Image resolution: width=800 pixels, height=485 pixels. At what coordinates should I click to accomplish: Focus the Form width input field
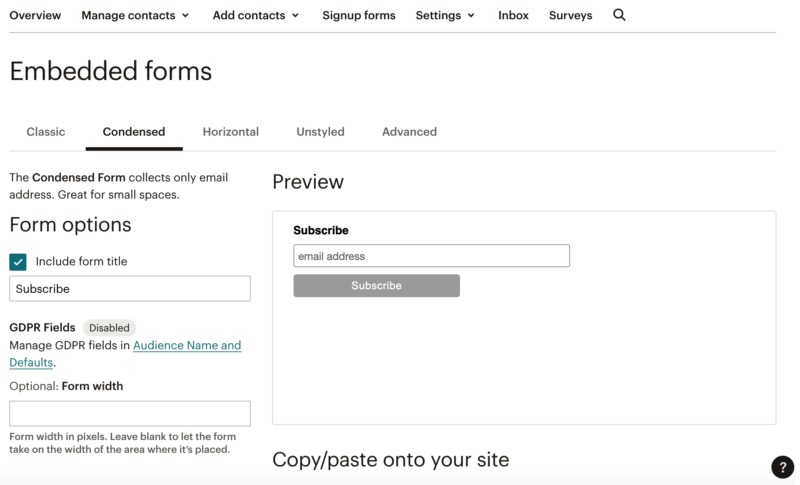tap(130, 414)
